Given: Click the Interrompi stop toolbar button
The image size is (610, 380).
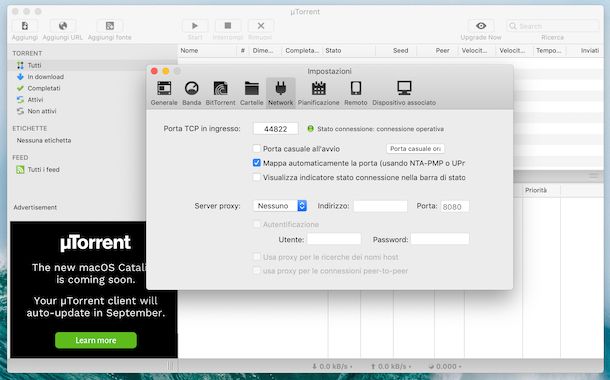Looking at the screenshot, I should tap(228, 26).
